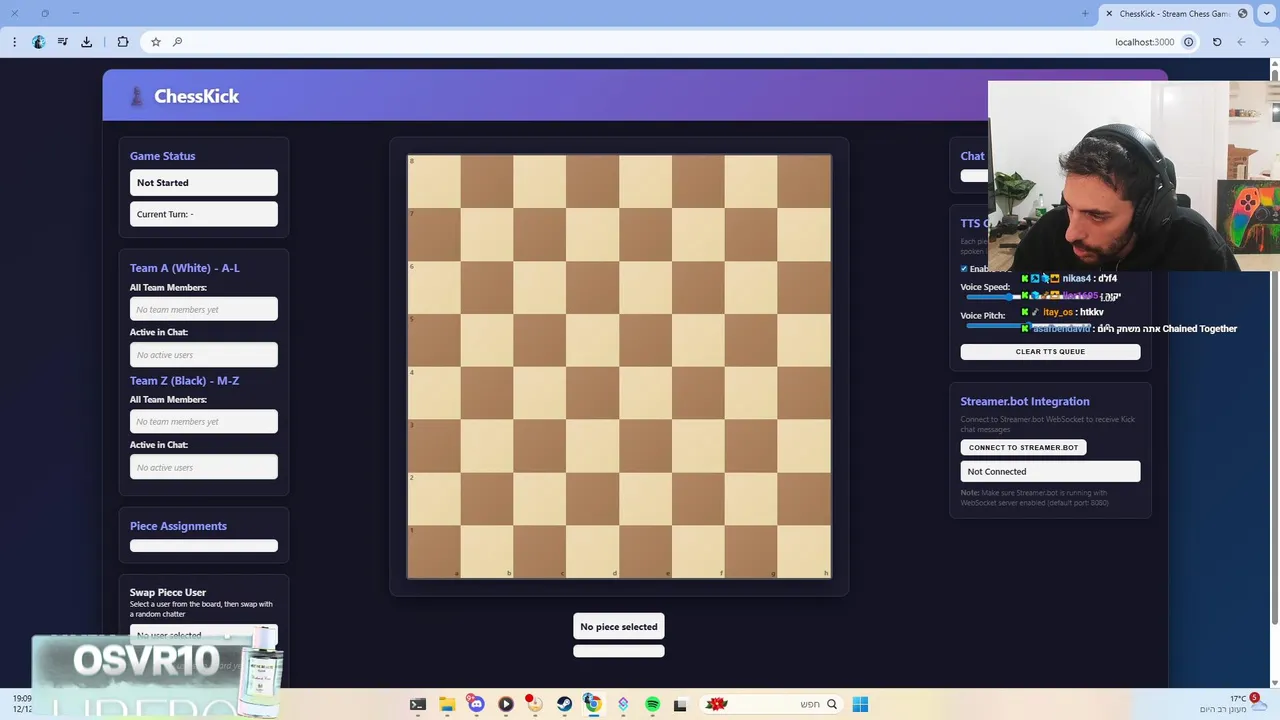The height and width of the screenshot is (720, 1280).
Task: Click the Game Status heading
Action: click(x=162, y=156)
